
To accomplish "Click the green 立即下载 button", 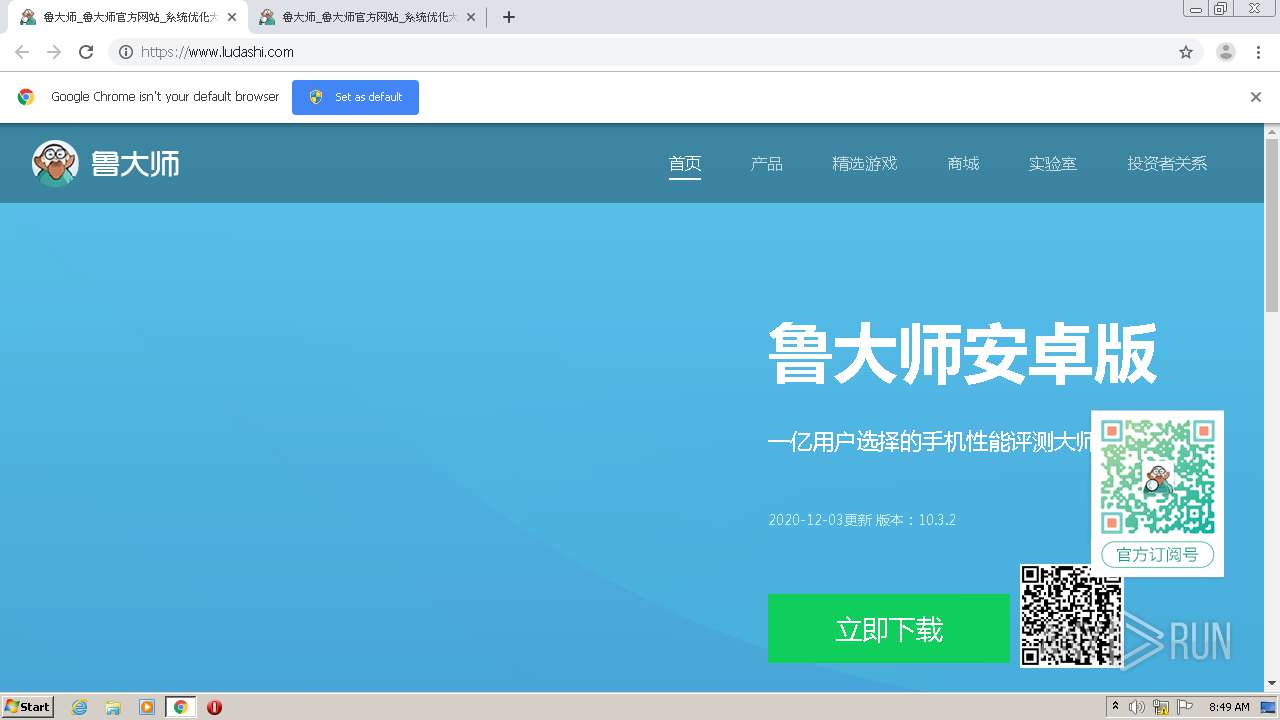I will tap(889, 628).
